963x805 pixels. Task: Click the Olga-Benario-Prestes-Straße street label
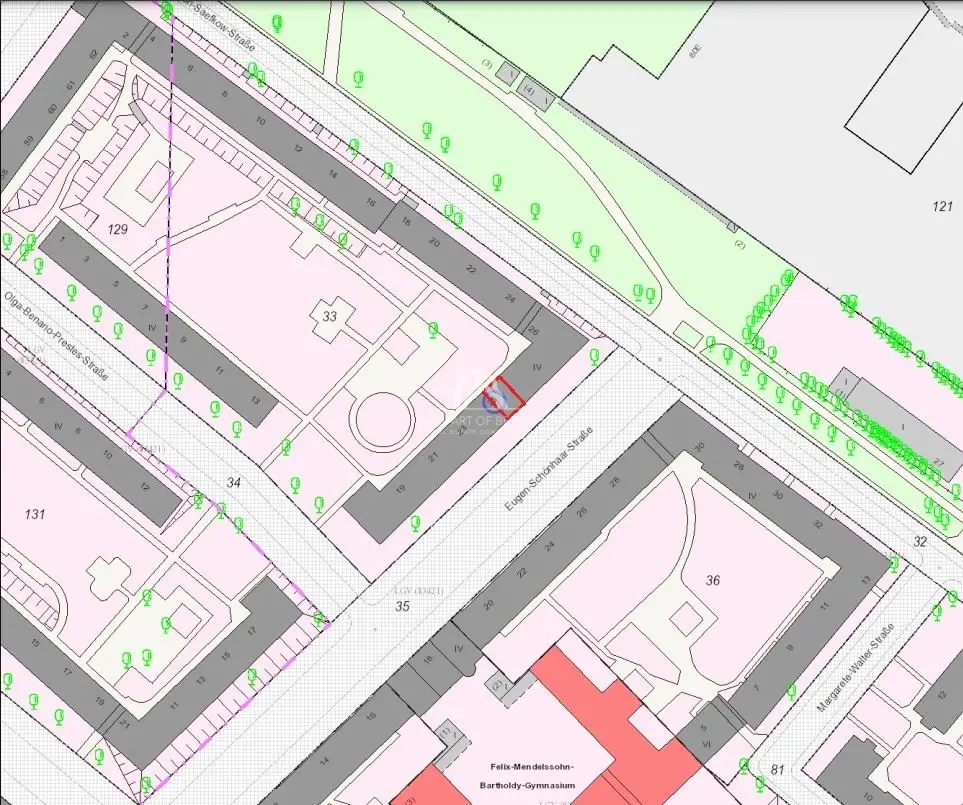click(54, 328)
